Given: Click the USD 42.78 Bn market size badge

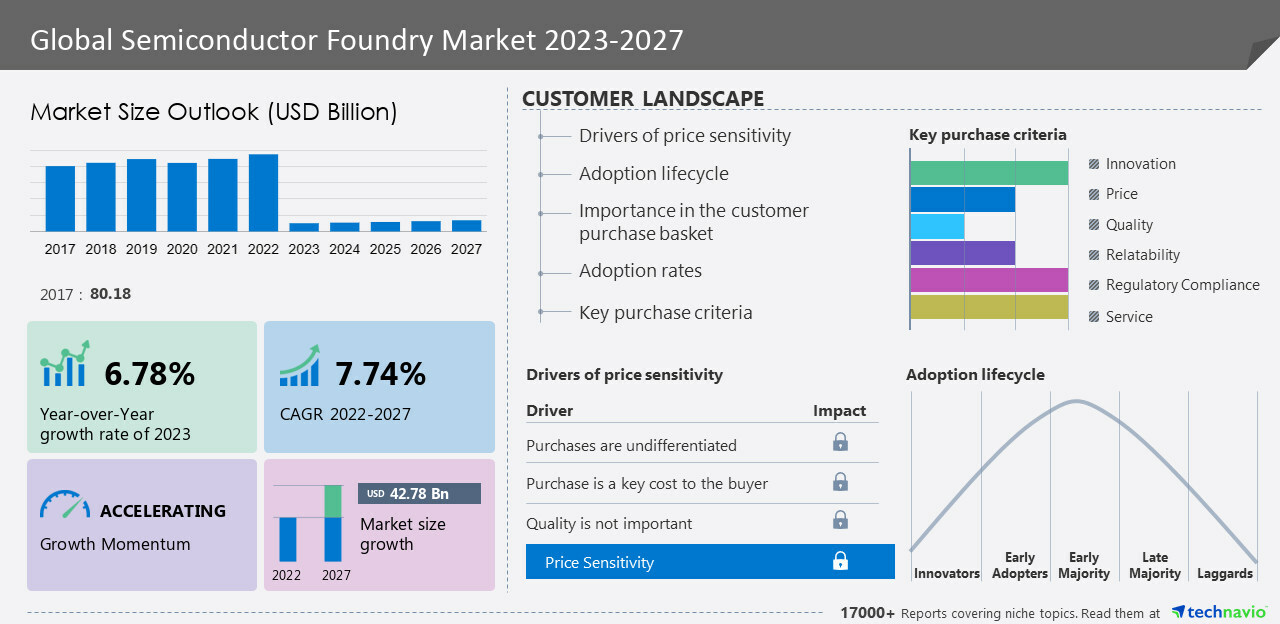Looking at the screenshot, I should coord(419,494).
